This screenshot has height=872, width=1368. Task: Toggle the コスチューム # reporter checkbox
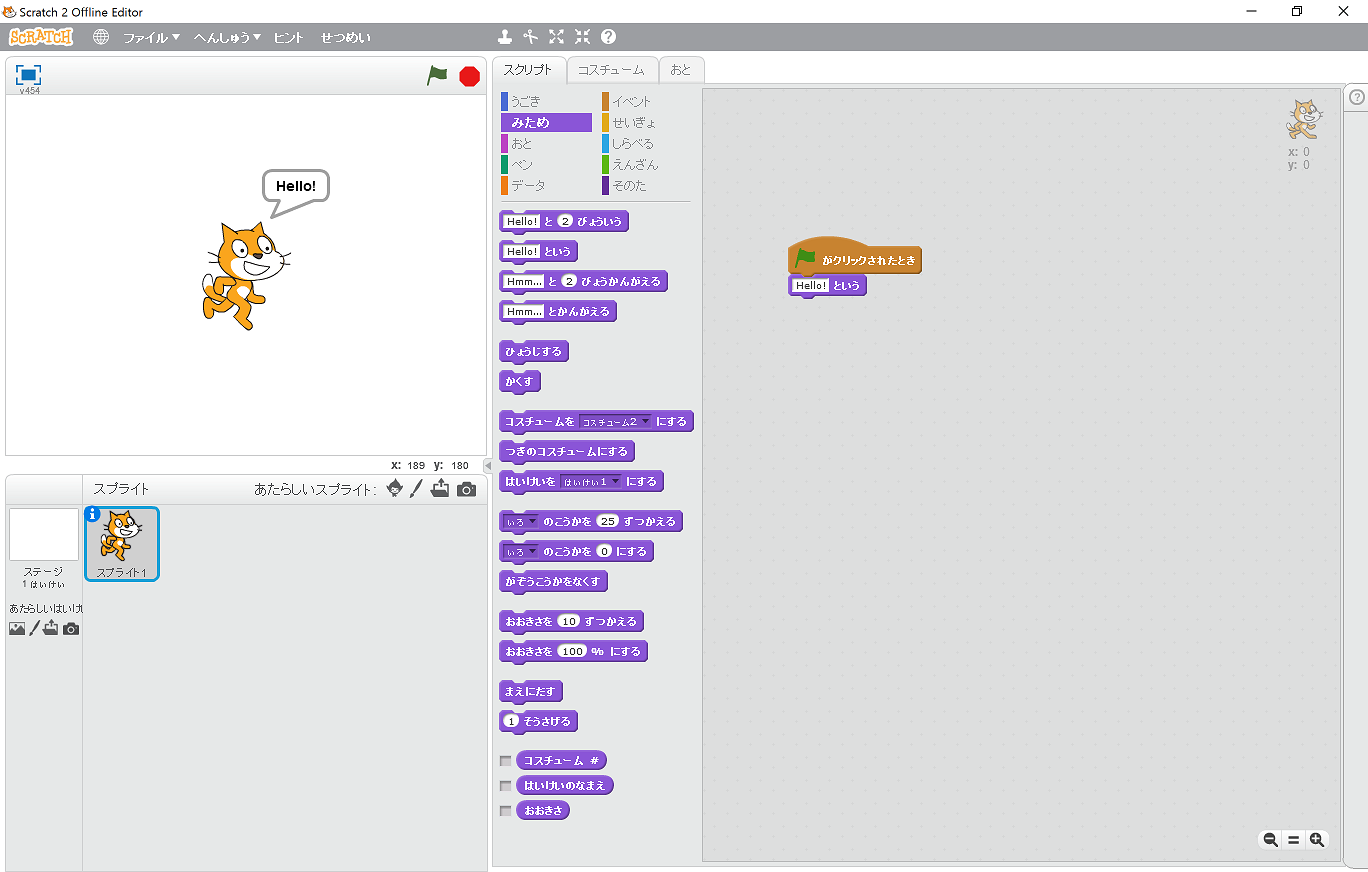click(x=506, y=761)
